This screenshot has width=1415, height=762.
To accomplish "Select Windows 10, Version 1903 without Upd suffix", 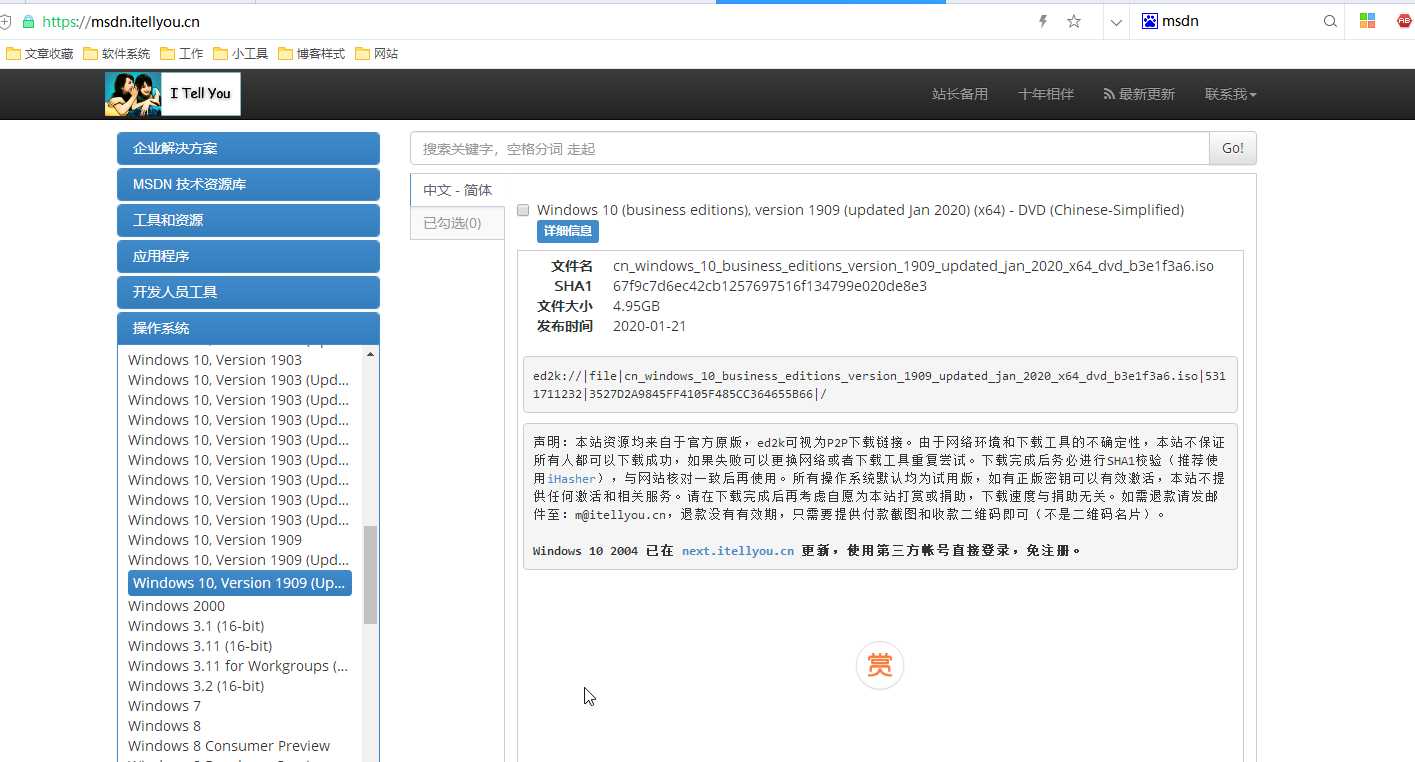I will point(215,360).
